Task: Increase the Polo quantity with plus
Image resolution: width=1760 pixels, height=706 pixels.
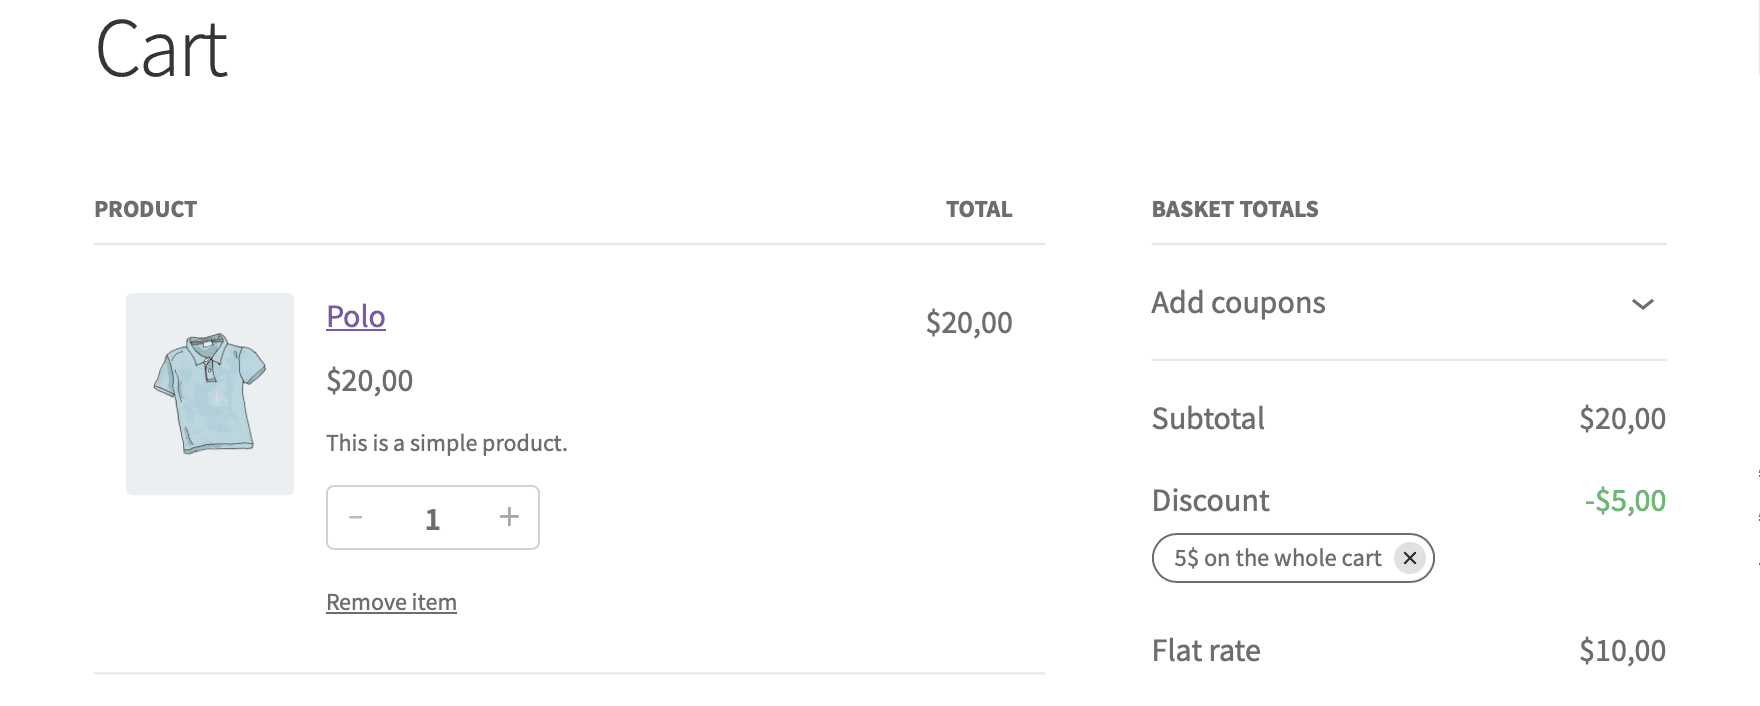Action: point(509,517)
